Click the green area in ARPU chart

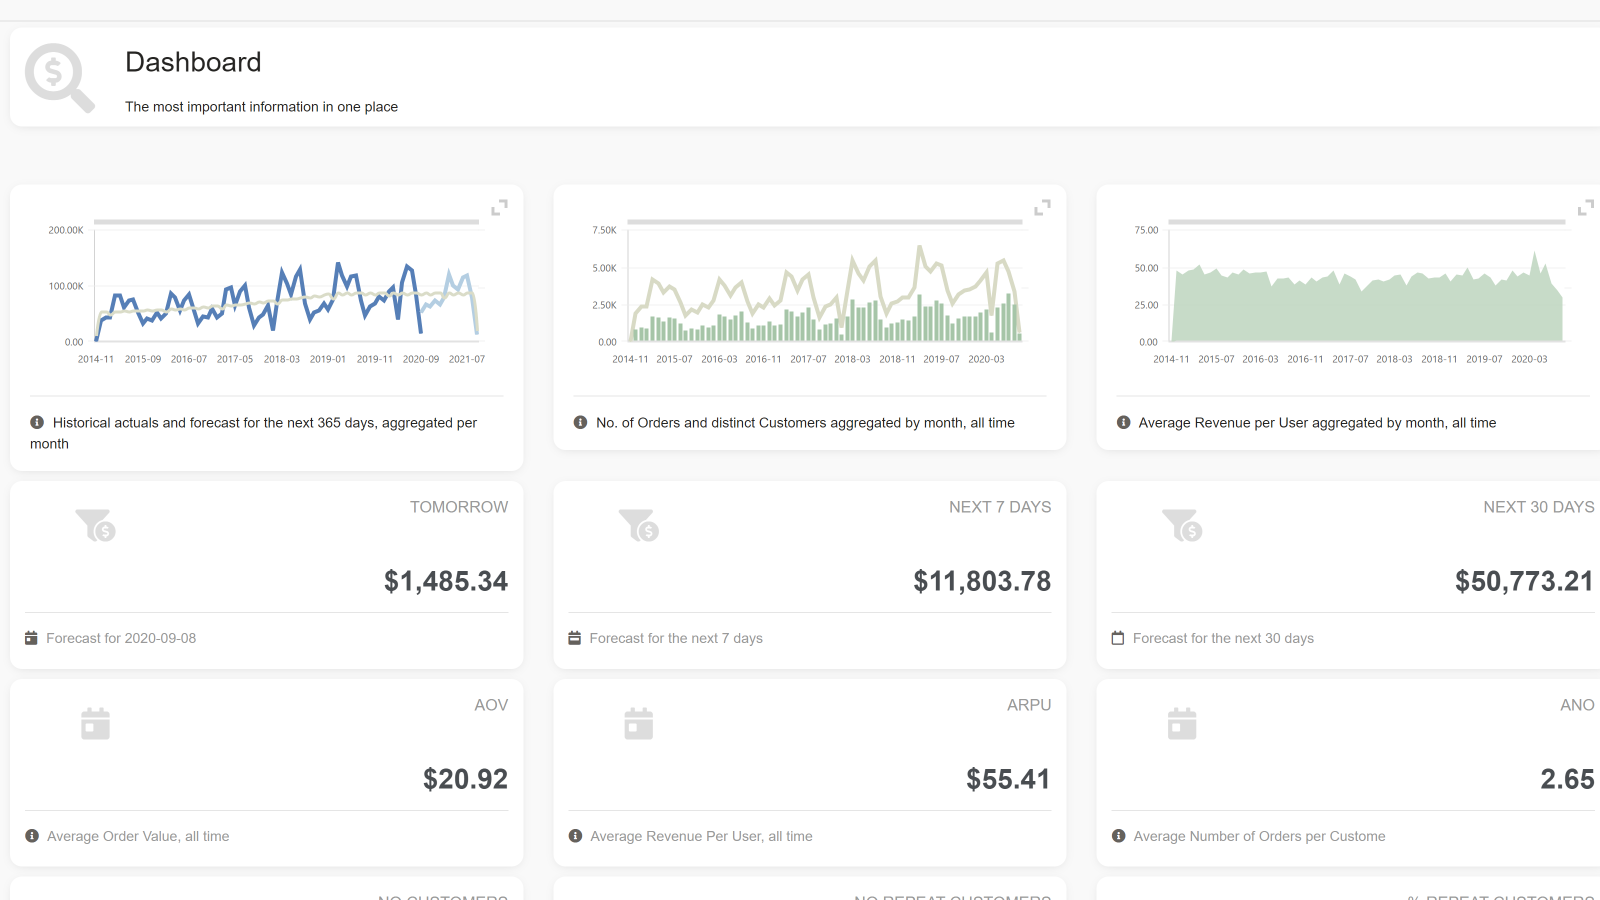1367,310
